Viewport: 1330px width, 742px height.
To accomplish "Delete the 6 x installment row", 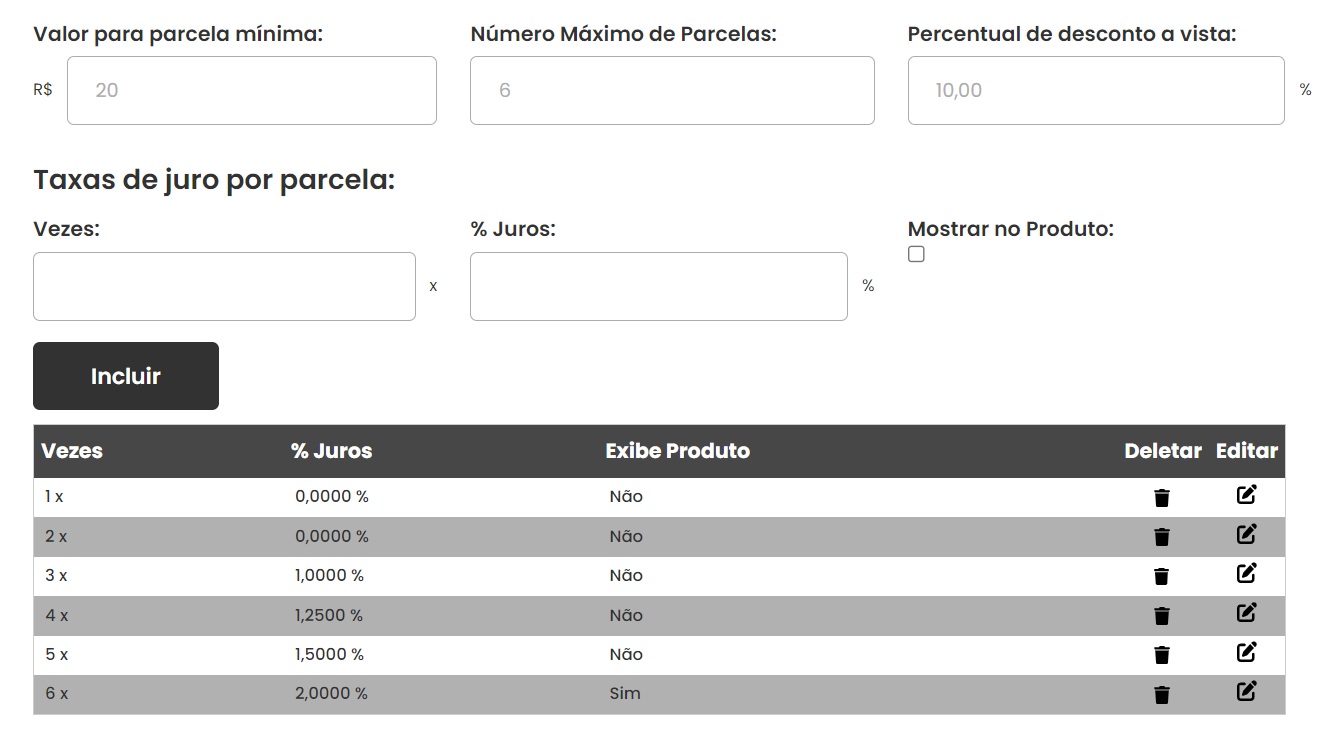I will point(1161,695).
